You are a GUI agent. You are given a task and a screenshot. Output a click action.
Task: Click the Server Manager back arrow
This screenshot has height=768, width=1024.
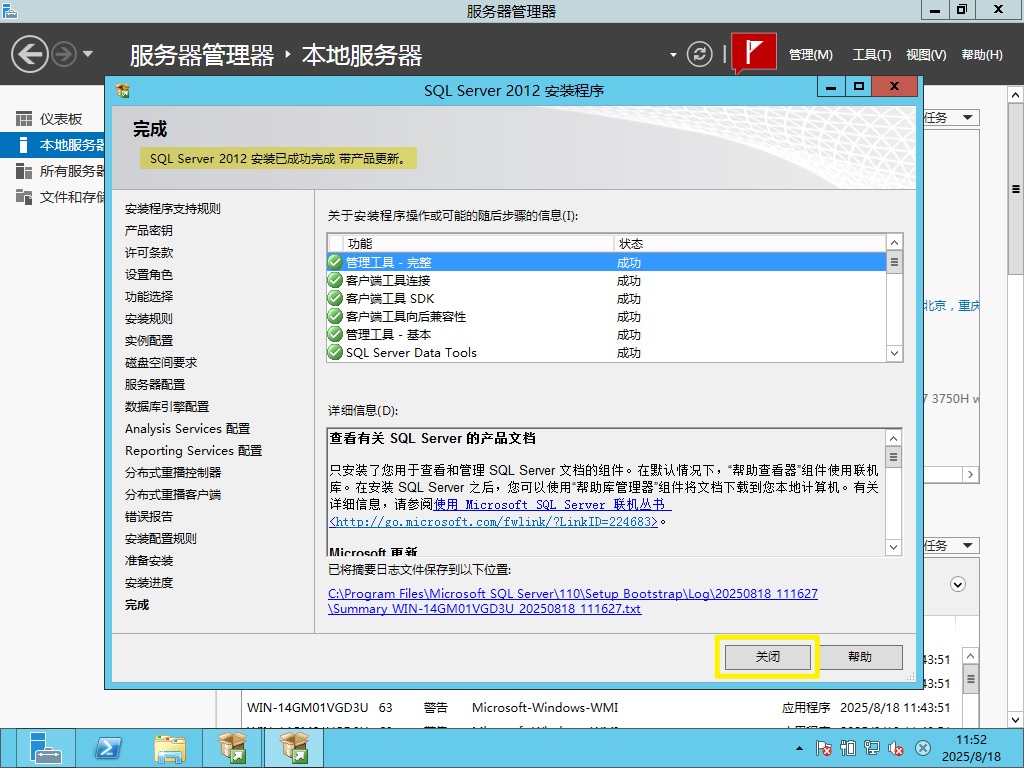29,54
